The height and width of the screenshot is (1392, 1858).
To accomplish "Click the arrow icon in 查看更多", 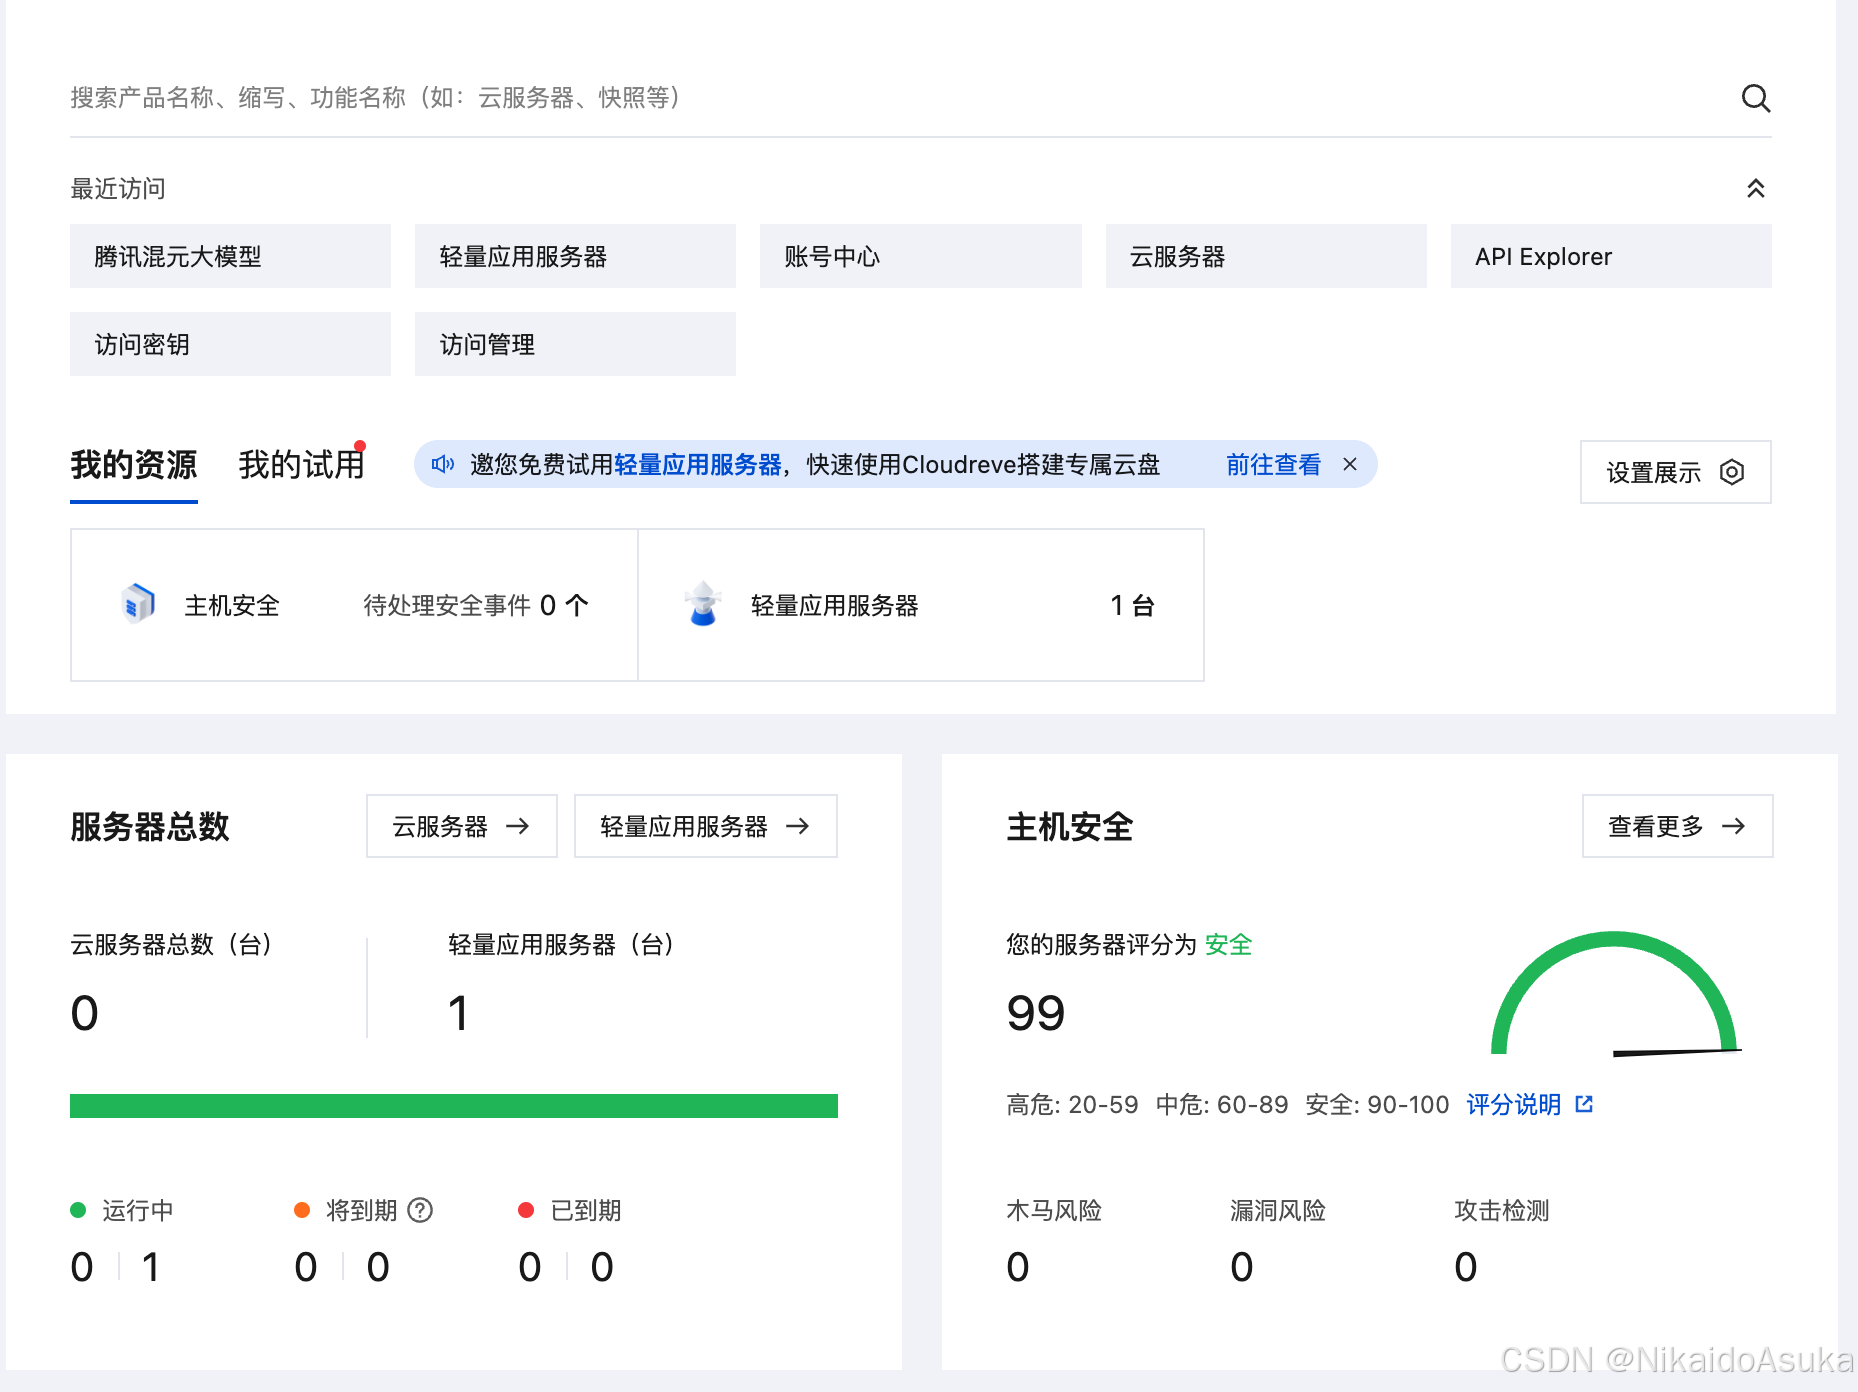I will tap(1733, 826).
